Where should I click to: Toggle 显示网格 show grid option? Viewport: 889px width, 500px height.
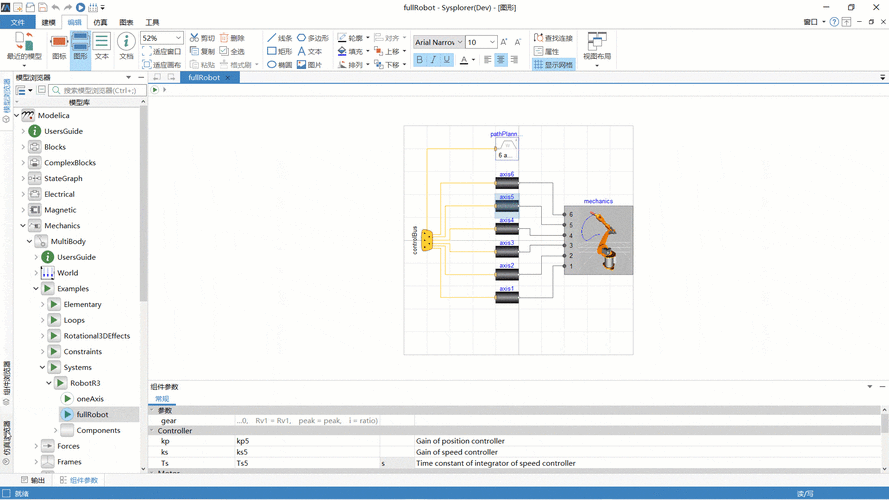pyautogui.click(x=553, y=65)
